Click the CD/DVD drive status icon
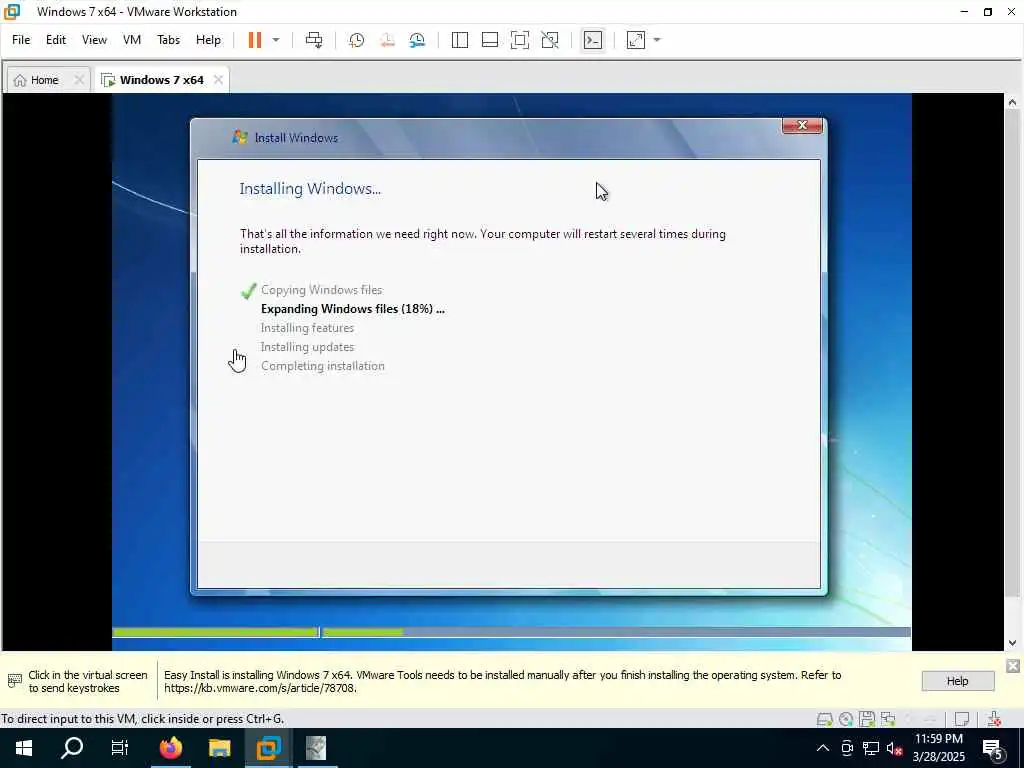The image size is (1024, 768). (846, 719)
